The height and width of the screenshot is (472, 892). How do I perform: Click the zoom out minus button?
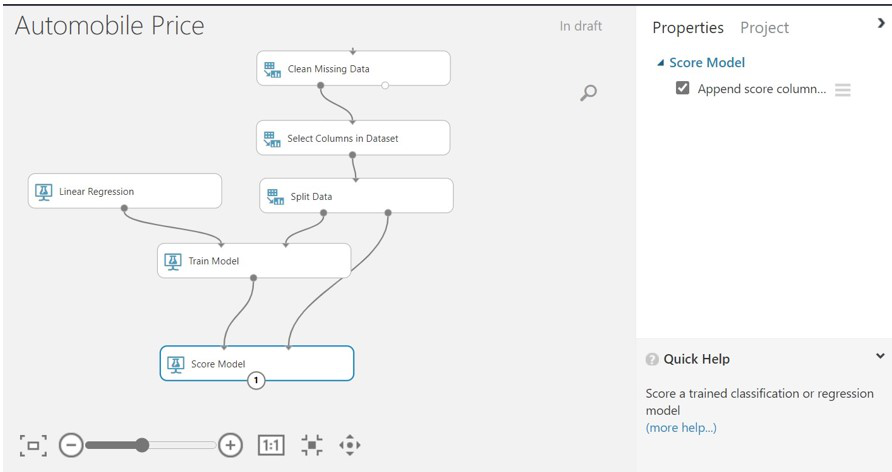(71, 445)
